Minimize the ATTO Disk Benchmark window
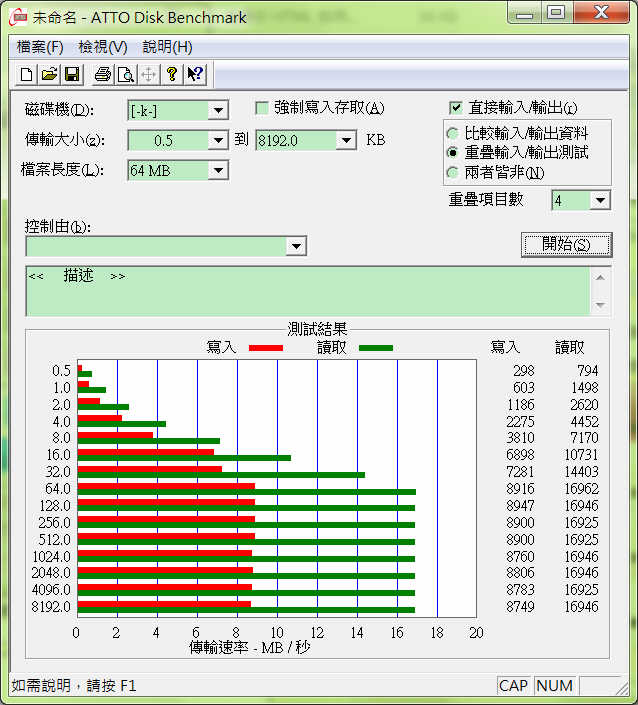The width and height of the screenshot is (638, 705). 524,13
